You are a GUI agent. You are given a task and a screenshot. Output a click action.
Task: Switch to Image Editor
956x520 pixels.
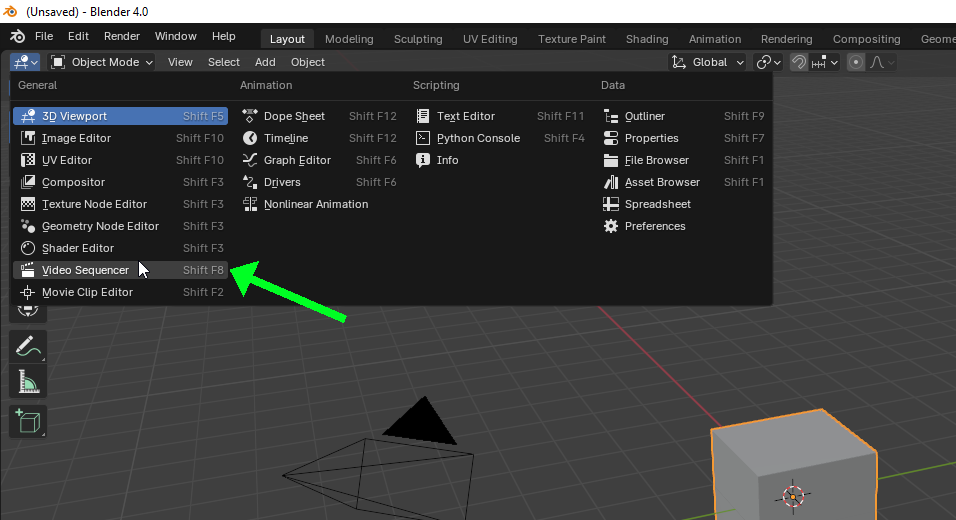click(x=120, y=138)
